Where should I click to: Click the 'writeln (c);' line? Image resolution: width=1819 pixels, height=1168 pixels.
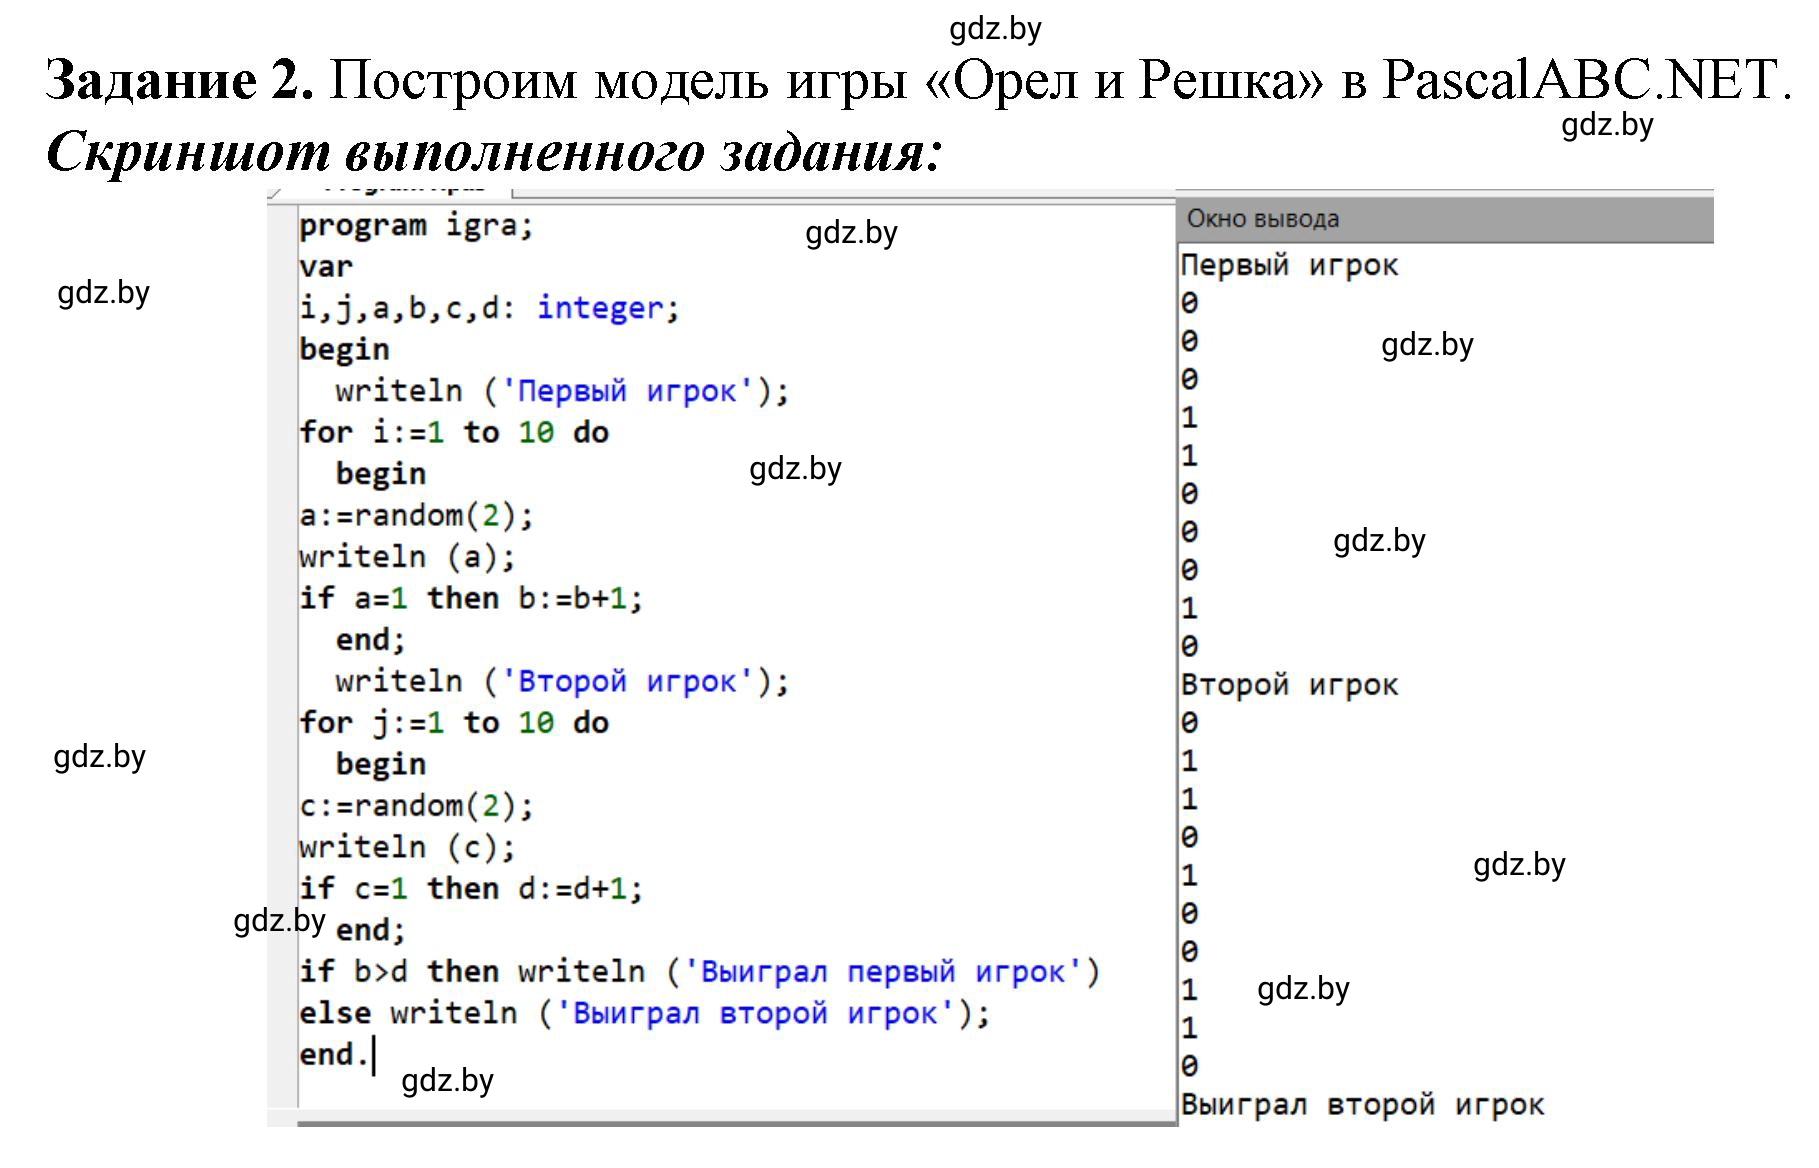(407, 848)
